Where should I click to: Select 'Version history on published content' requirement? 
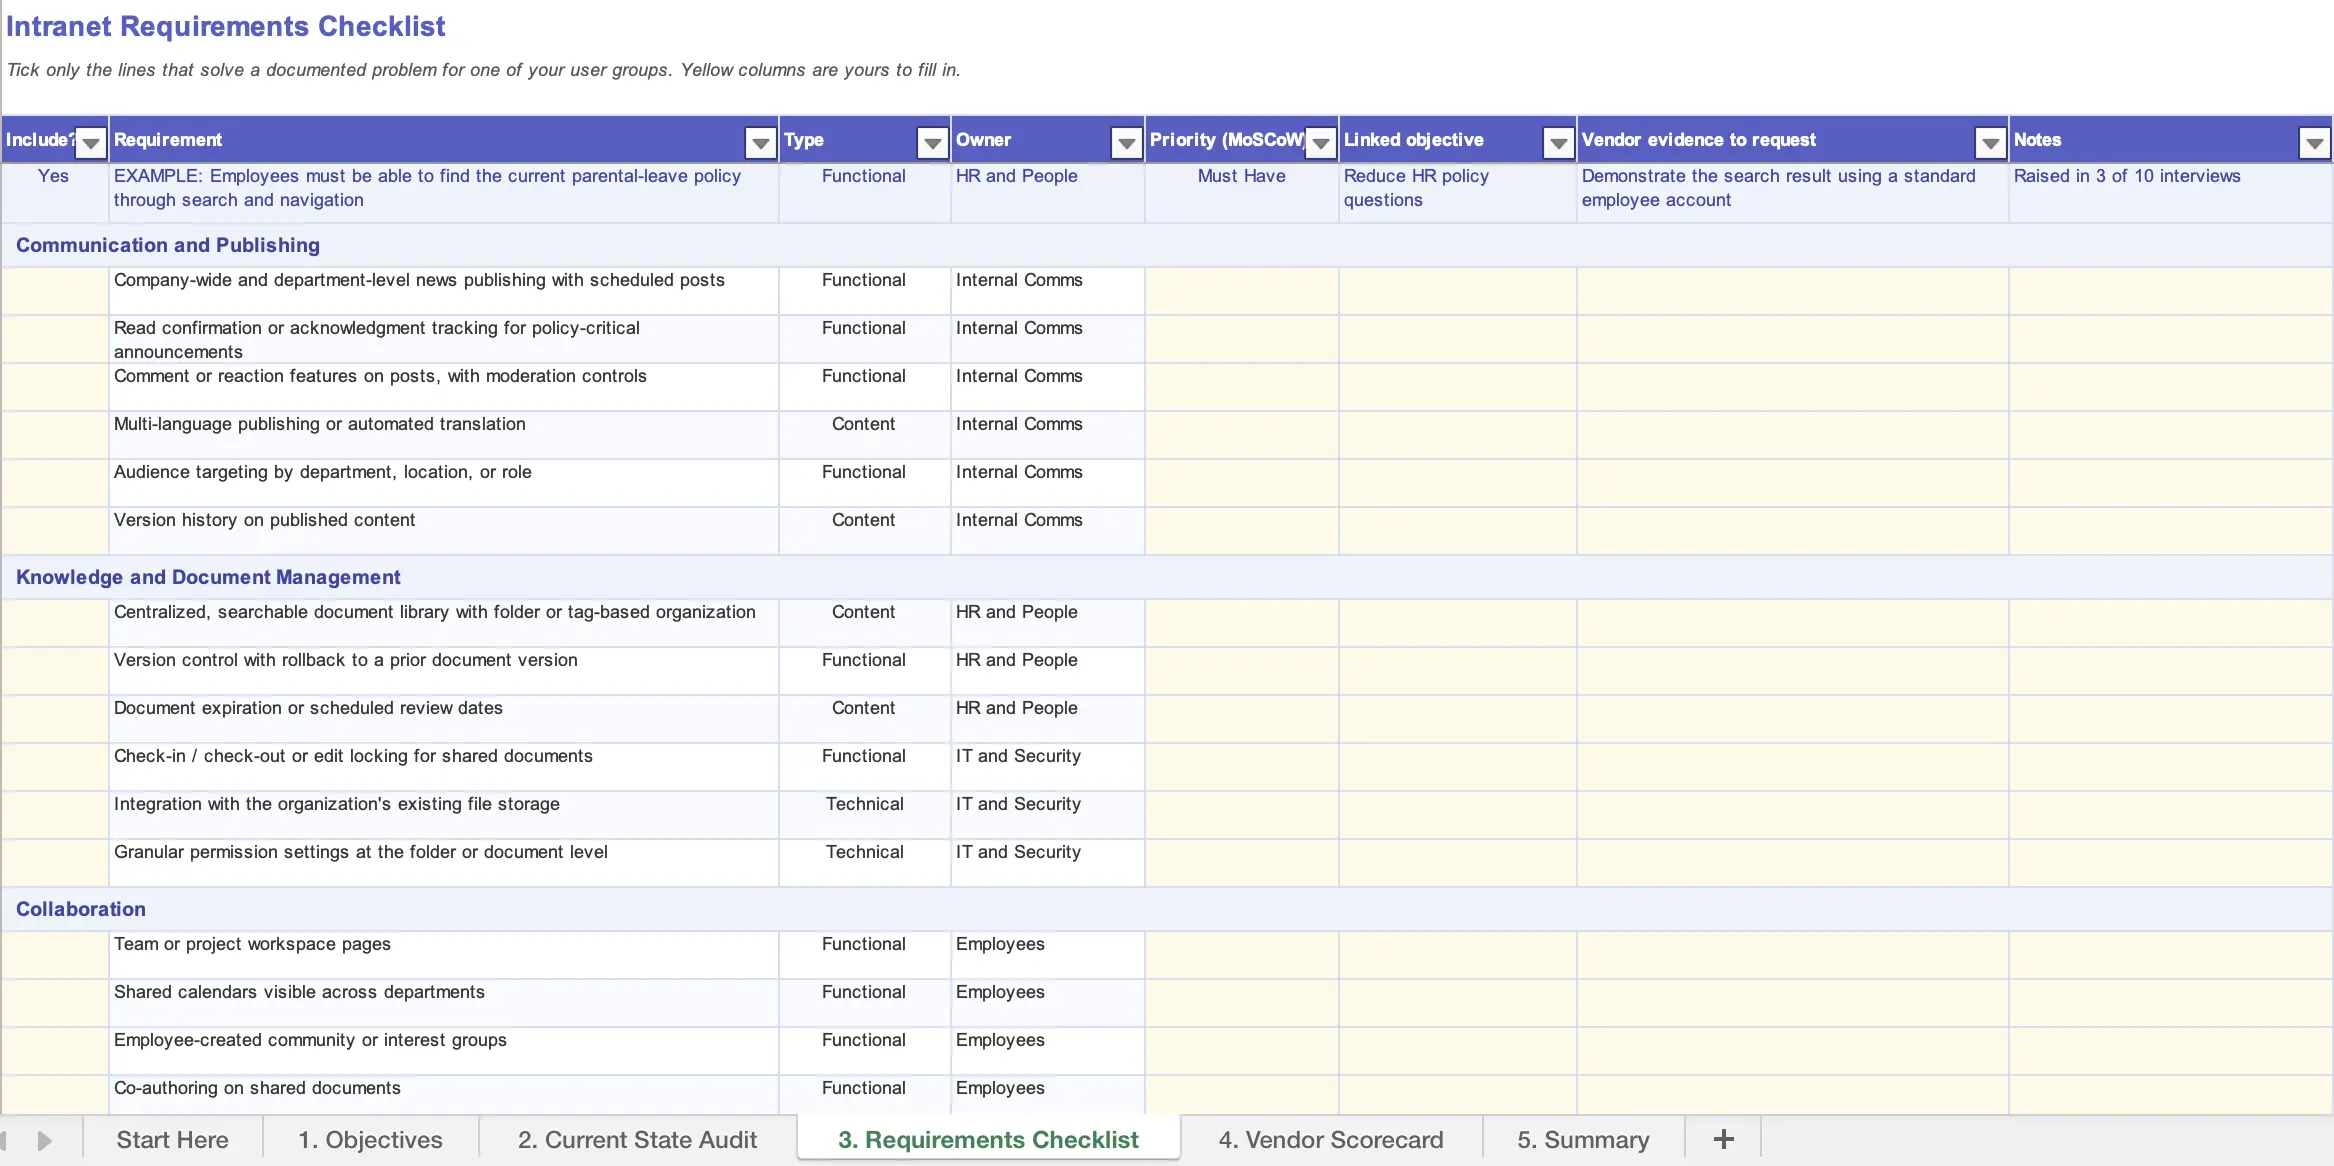(443, 531)
